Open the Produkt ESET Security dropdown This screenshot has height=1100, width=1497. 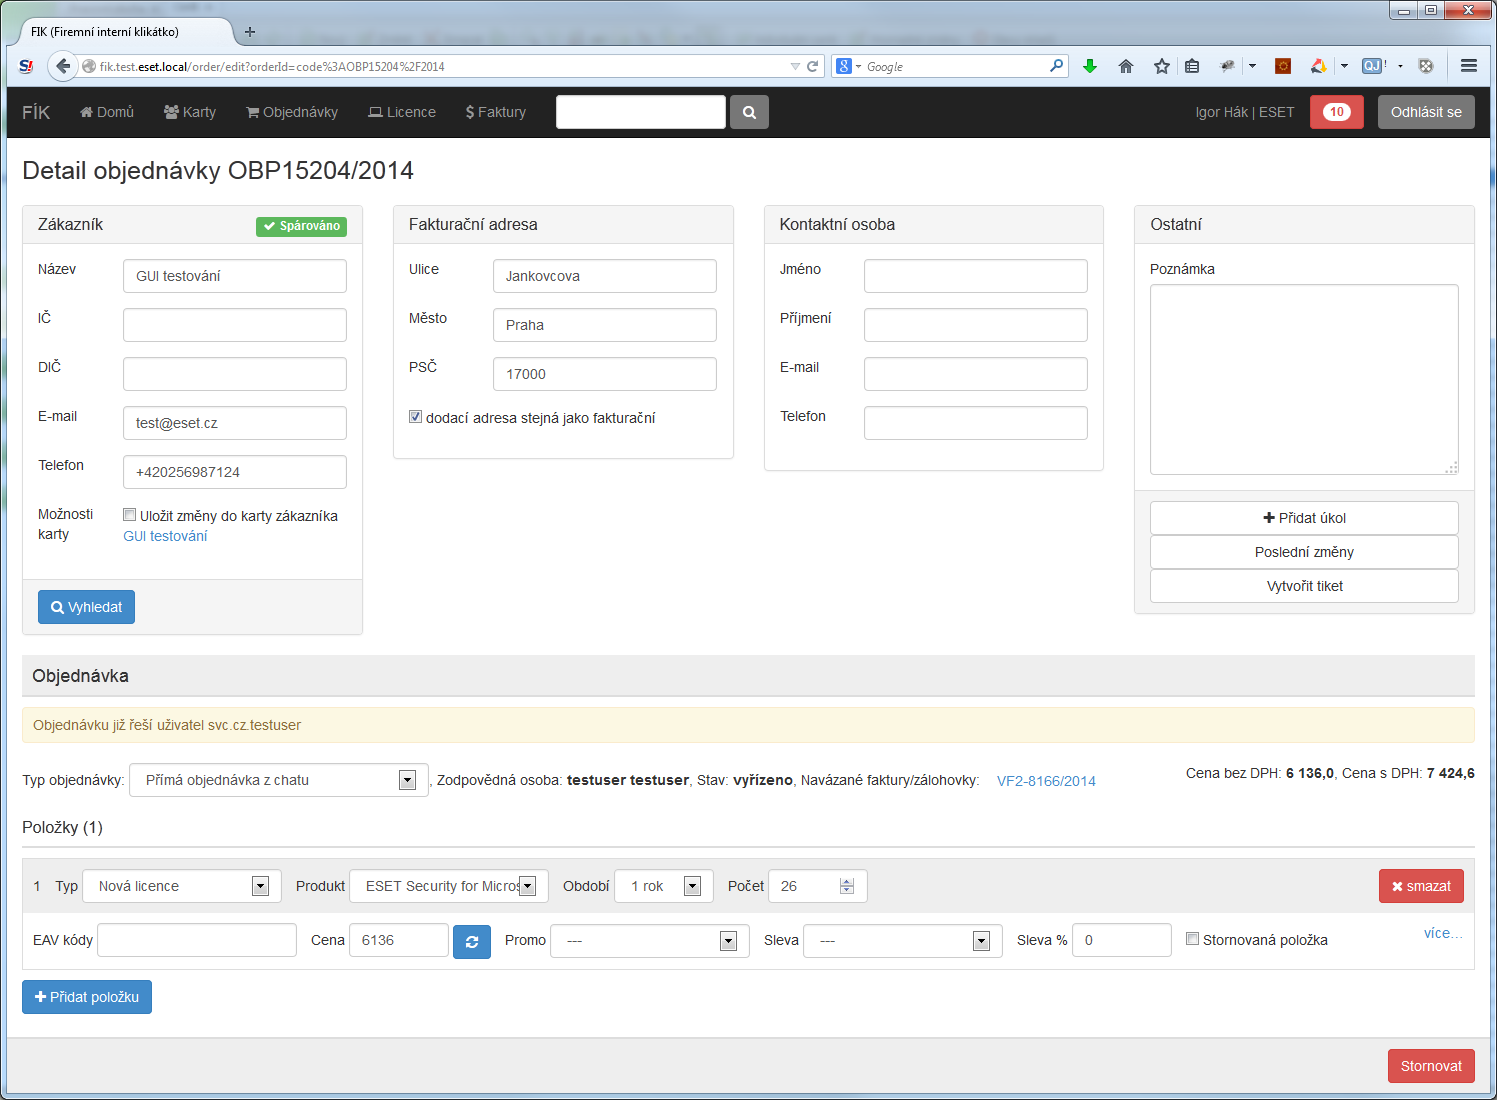[x=449, y=886]
